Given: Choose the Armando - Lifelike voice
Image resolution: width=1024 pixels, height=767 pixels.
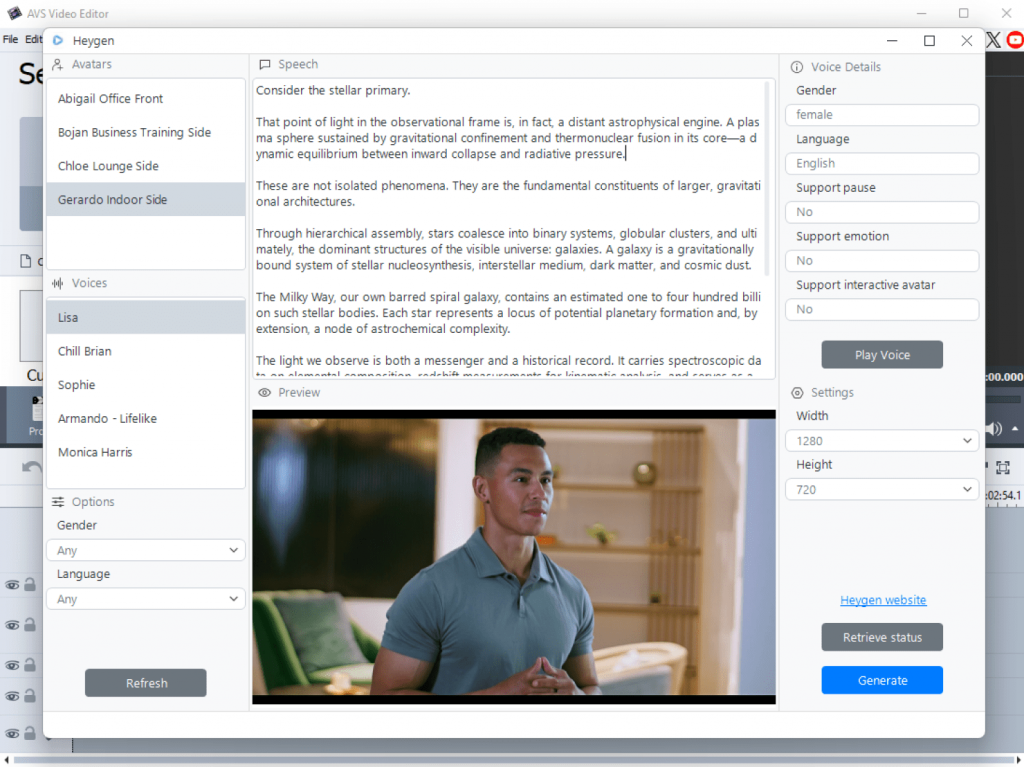Looking at the screenshot, I should (x=146, y=418).
